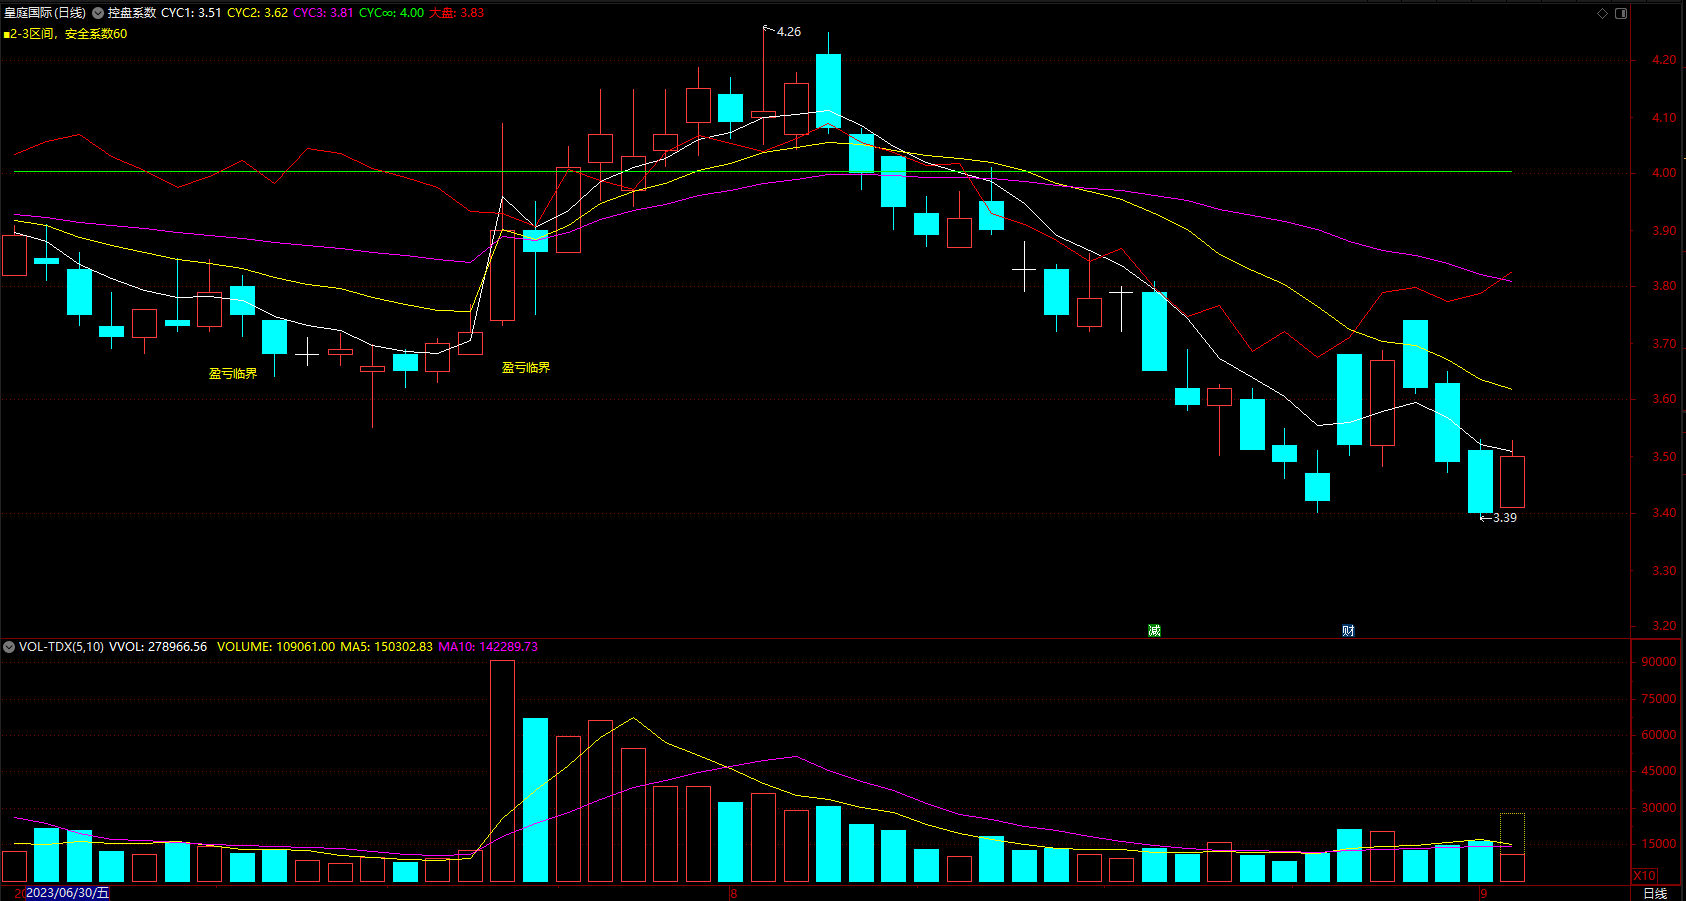Click the MA10: 142289.73 volume value
1686x901 pixels.
(x=488, y=647)
